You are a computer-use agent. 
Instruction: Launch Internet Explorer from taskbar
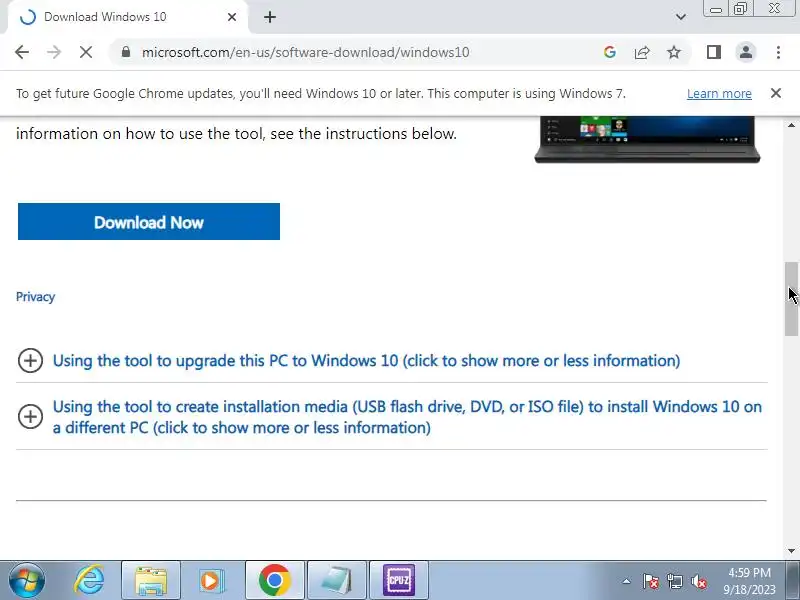tap(89, 581)
